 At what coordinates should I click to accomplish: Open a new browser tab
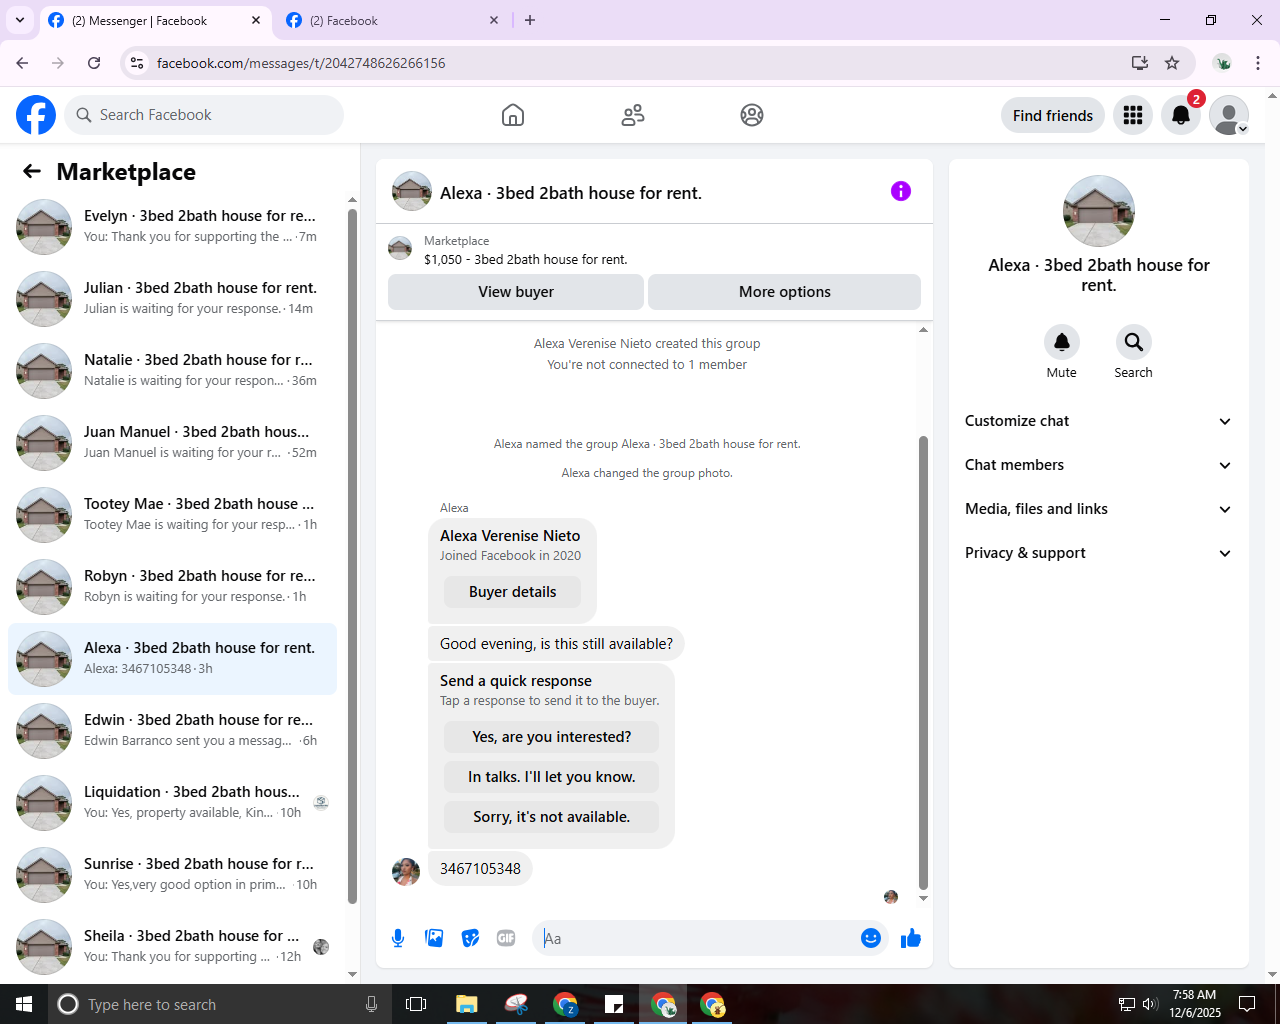click(x=530, y=20)
